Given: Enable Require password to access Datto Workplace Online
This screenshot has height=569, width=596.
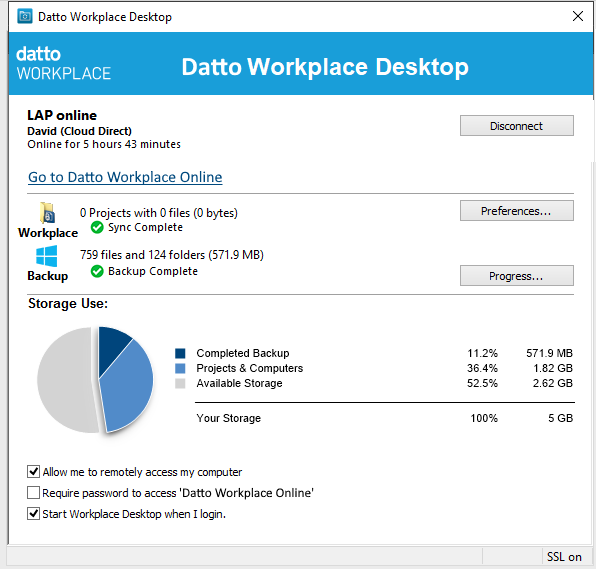Looking at the screenshot, I should coord(33,493).
